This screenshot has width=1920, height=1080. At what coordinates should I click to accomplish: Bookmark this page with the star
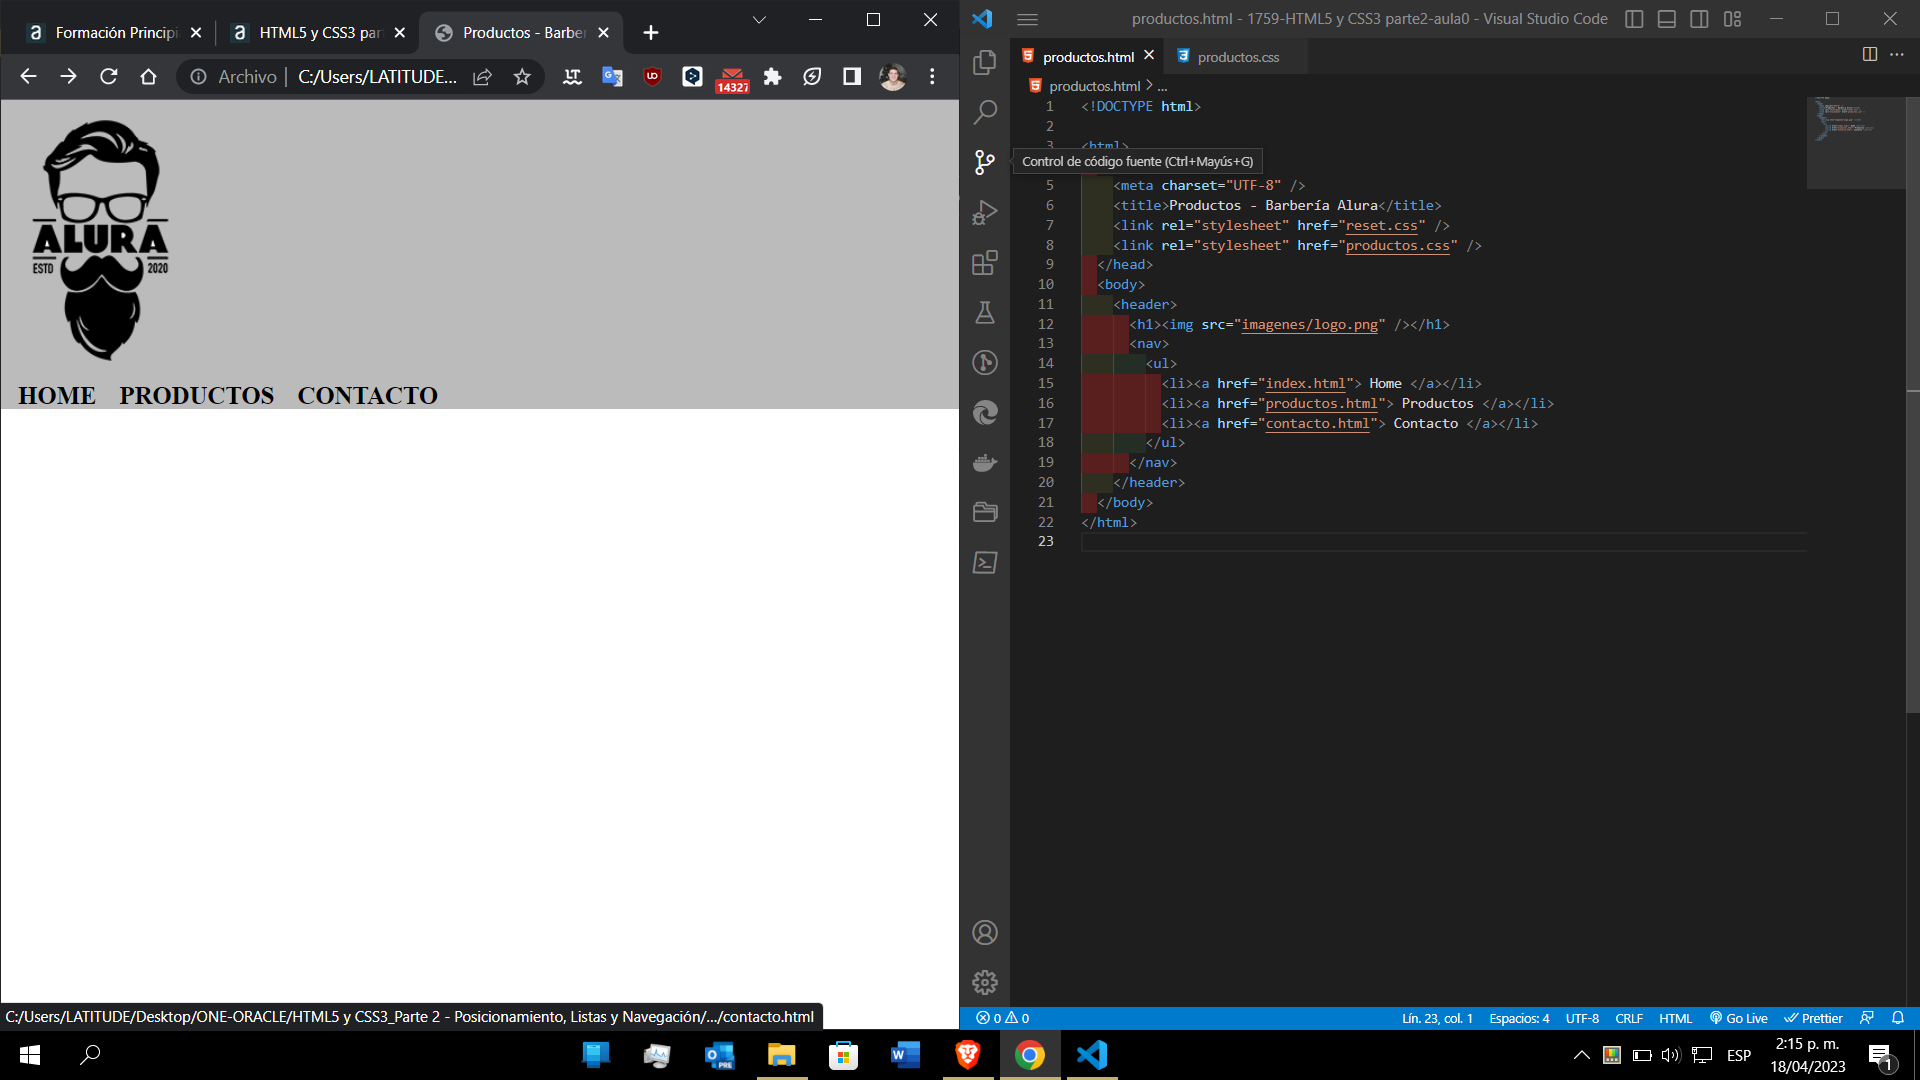[x=522, y=76]
